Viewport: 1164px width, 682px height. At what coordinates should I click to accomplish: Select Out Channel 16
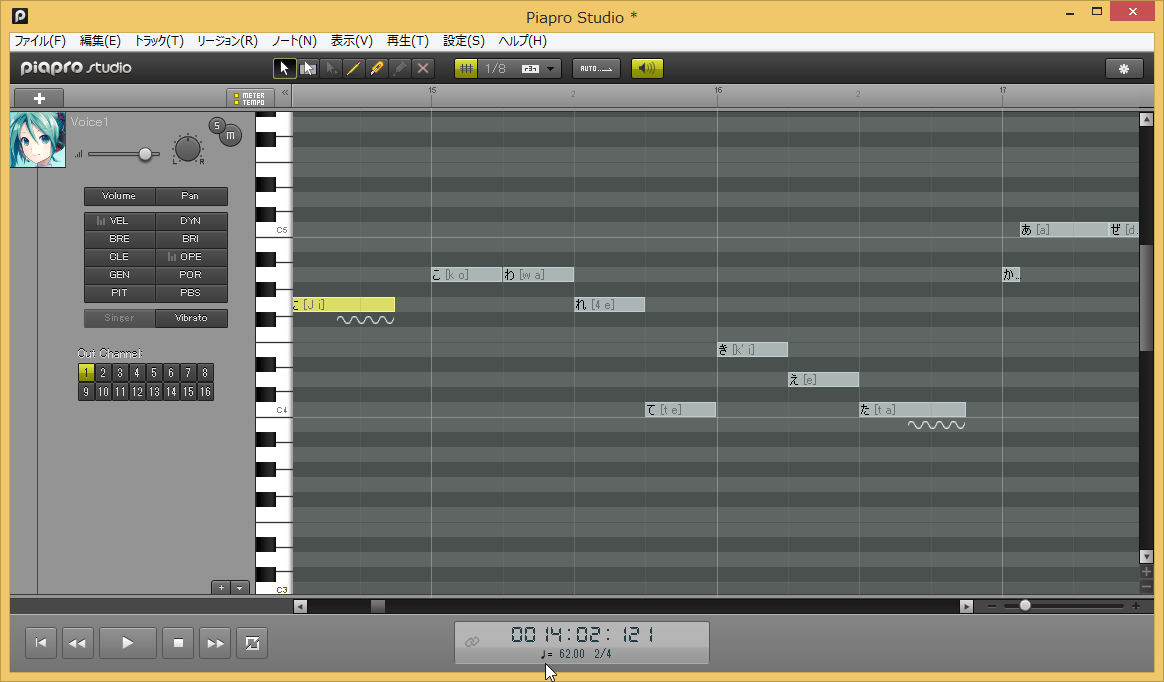(206, 392)
